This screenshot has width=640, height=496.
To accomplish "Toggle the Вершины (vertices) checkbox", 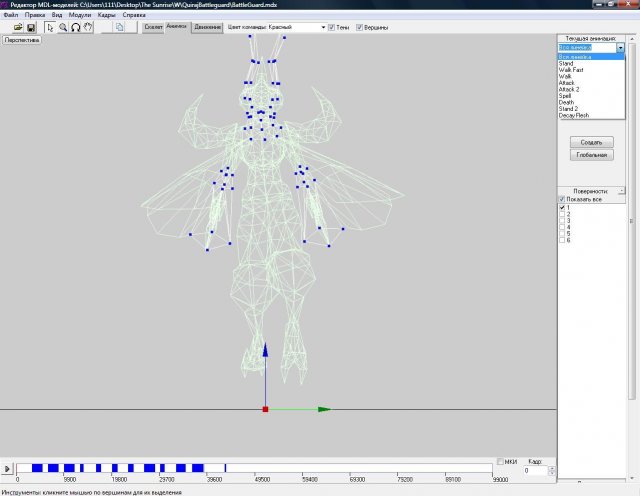I will click(359, 27).
